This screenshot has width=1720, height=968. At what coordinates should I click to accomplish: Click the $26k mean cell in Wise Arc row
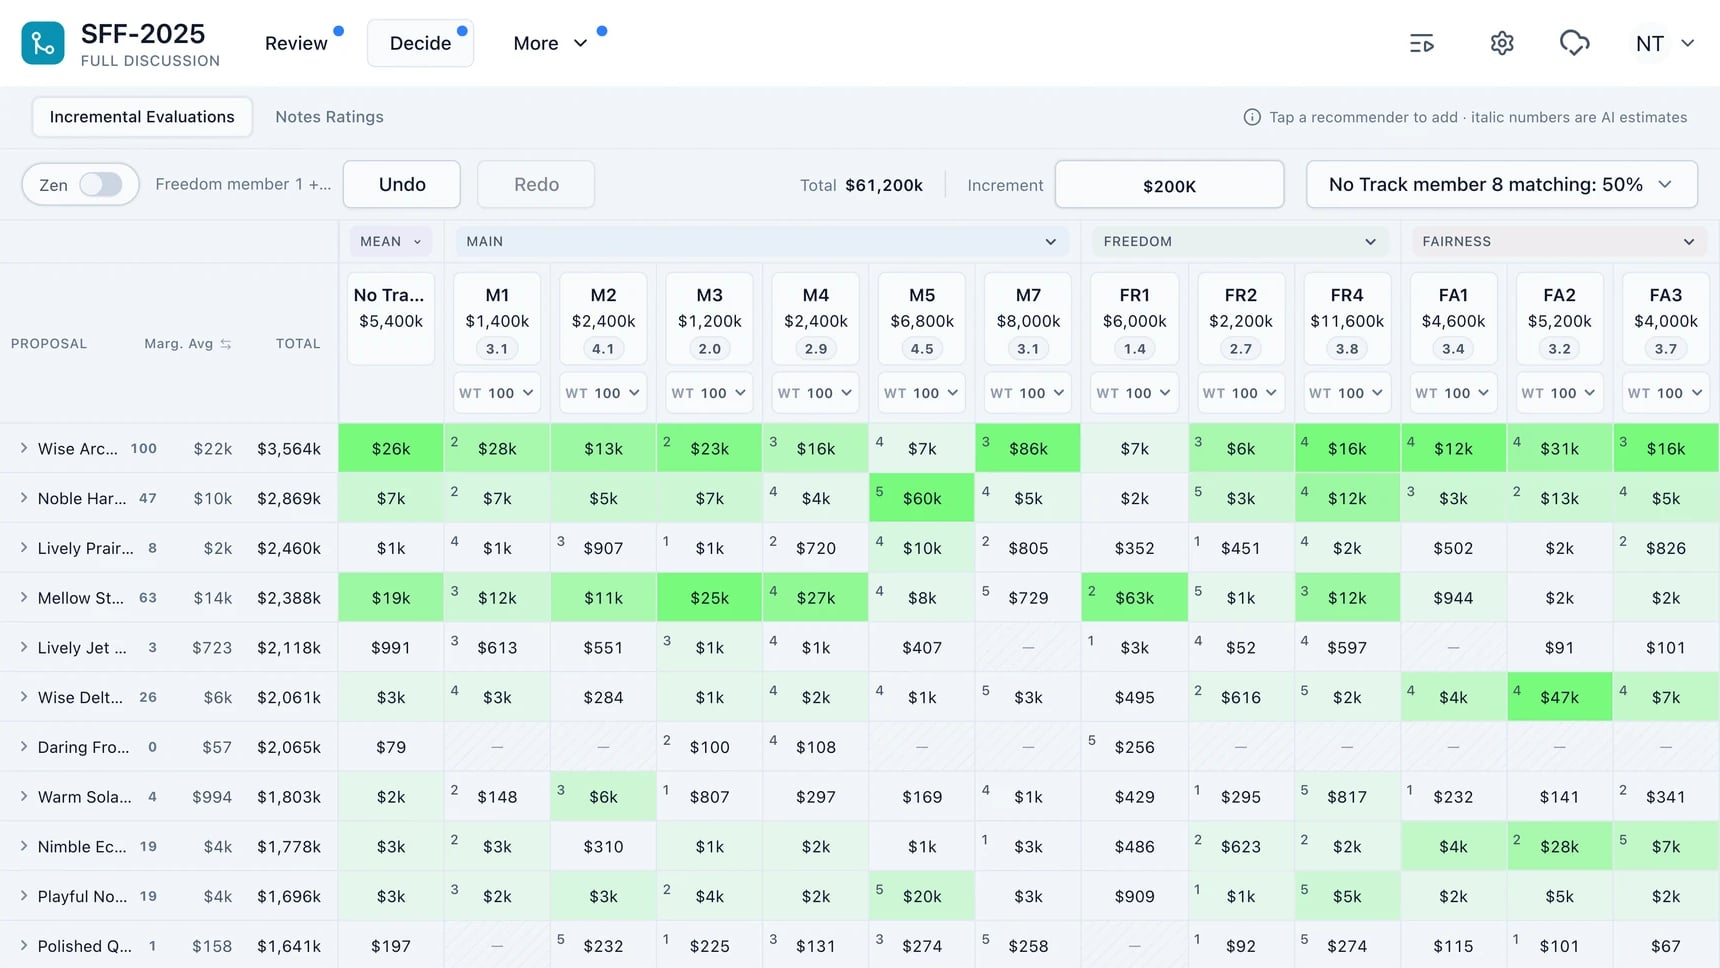click(391, 448)
